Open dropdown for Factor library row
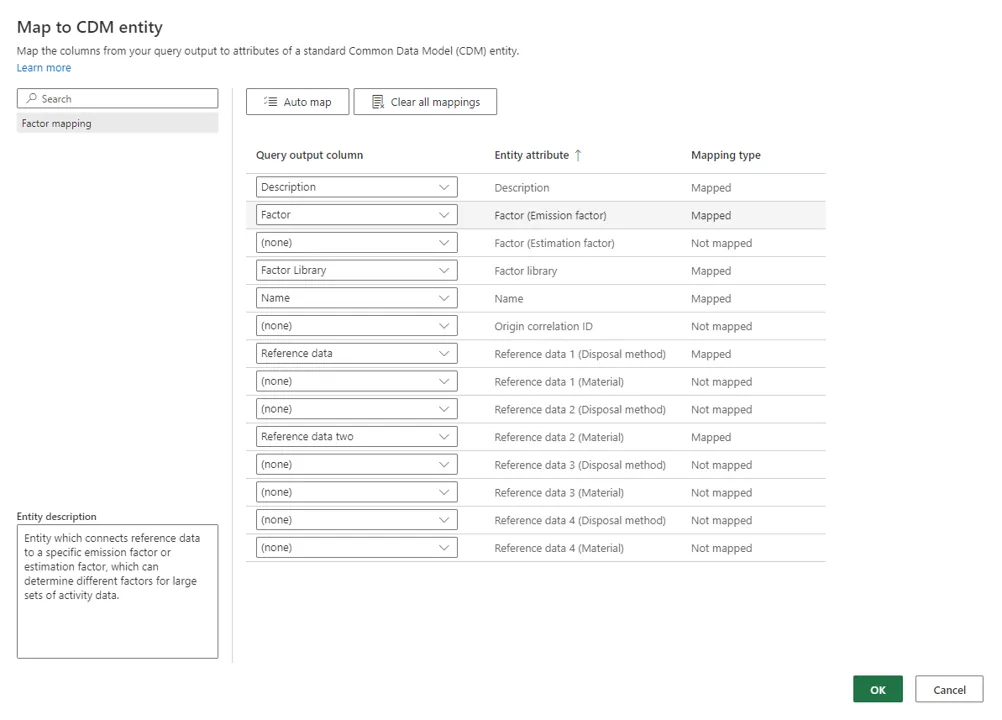Image resolution: width=1002 pixels, height=720 pixels. [357, 270]
